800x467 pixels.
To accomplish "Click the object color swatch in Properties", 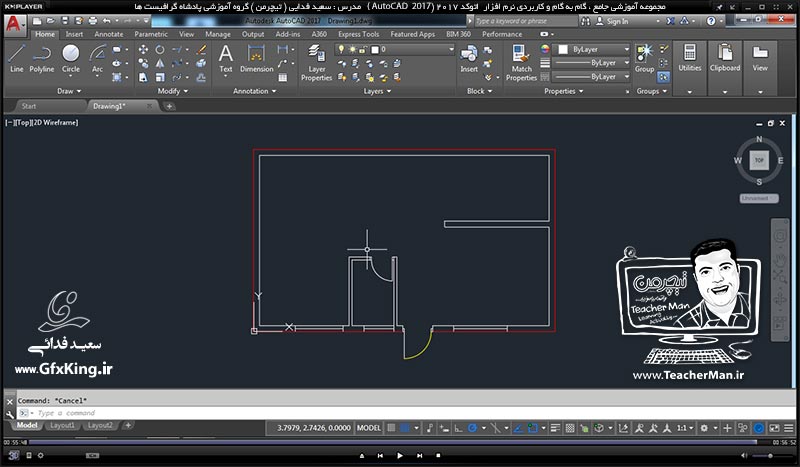I will pyautogui.click(x=563, y=50).
